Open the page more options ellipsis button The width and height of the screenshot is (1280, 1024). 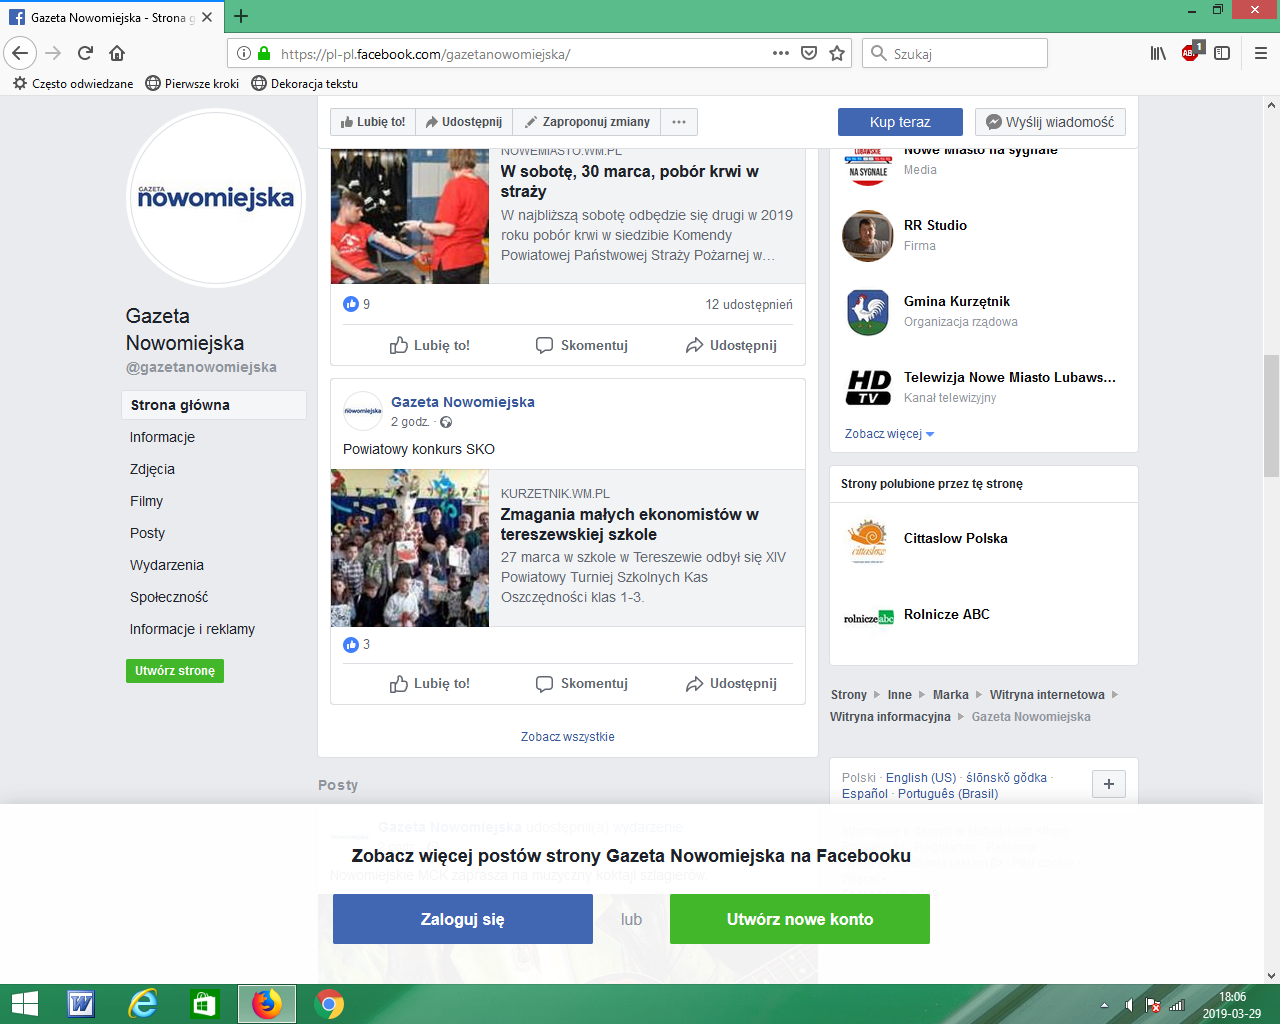pyautogui.click(x=679, y=122)
